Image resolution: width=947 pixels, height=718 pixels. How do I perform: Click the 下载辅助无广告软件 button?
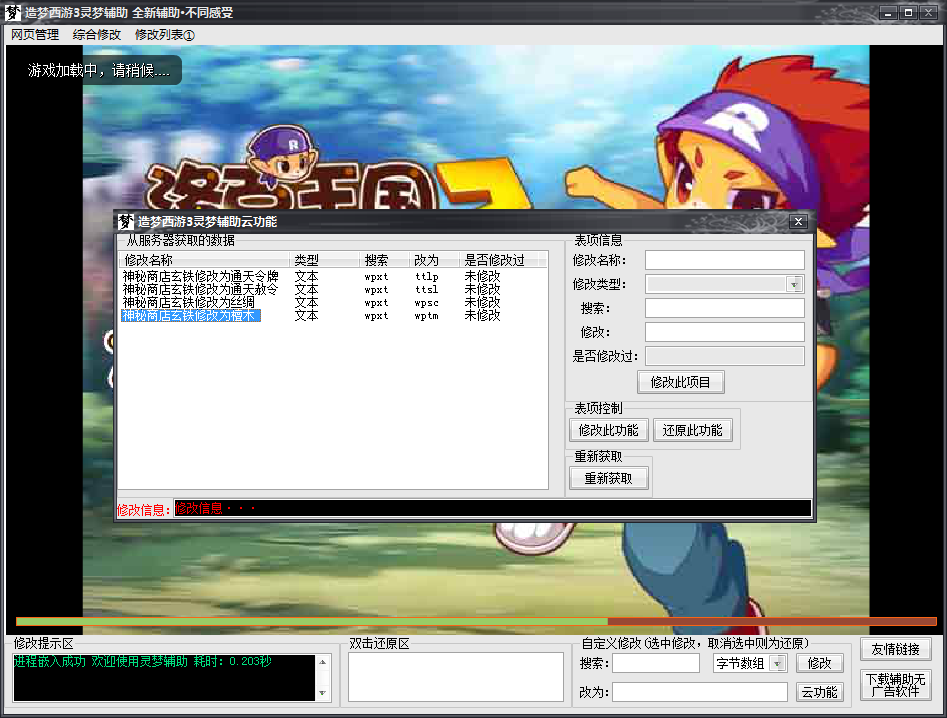tap(896, 685)
